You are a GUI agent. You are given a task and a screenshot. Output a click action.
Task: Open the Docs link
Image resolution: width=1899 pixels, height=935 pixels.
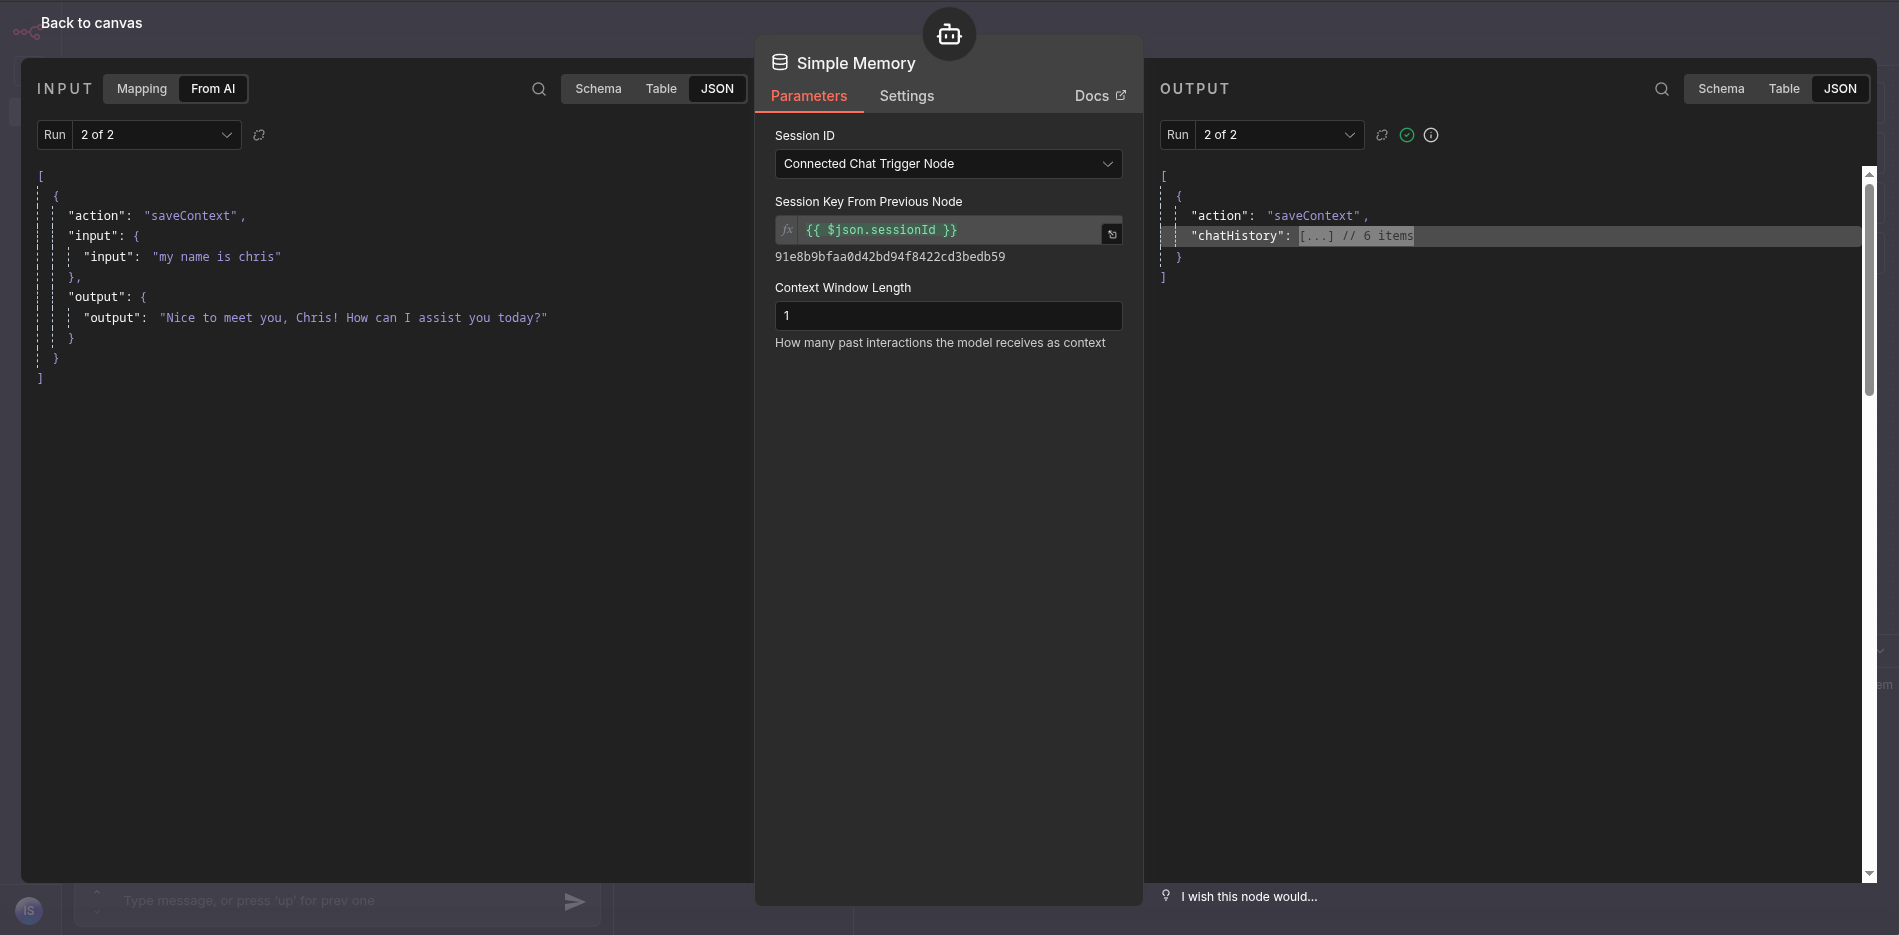click(x=1100, y=96)
